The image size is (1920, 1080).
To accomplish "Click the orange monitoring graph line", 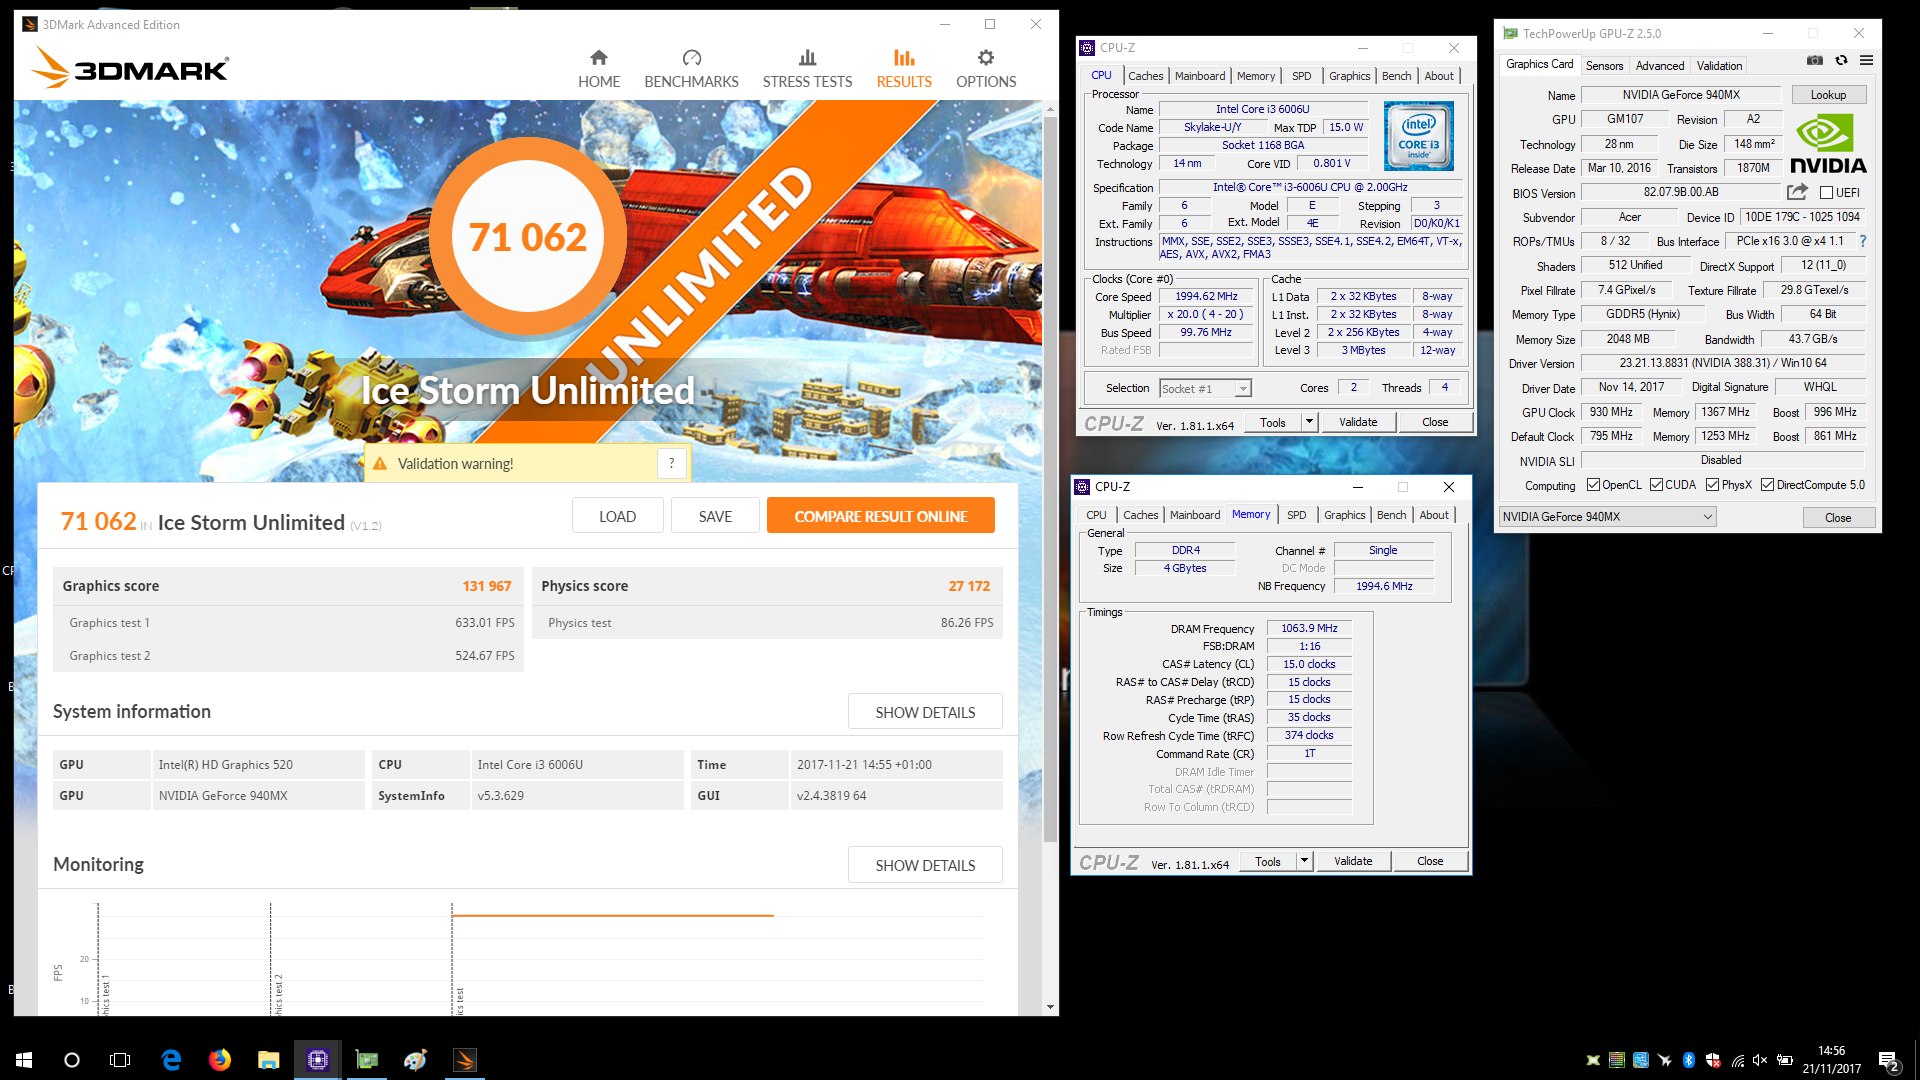I will coord(612,915).
